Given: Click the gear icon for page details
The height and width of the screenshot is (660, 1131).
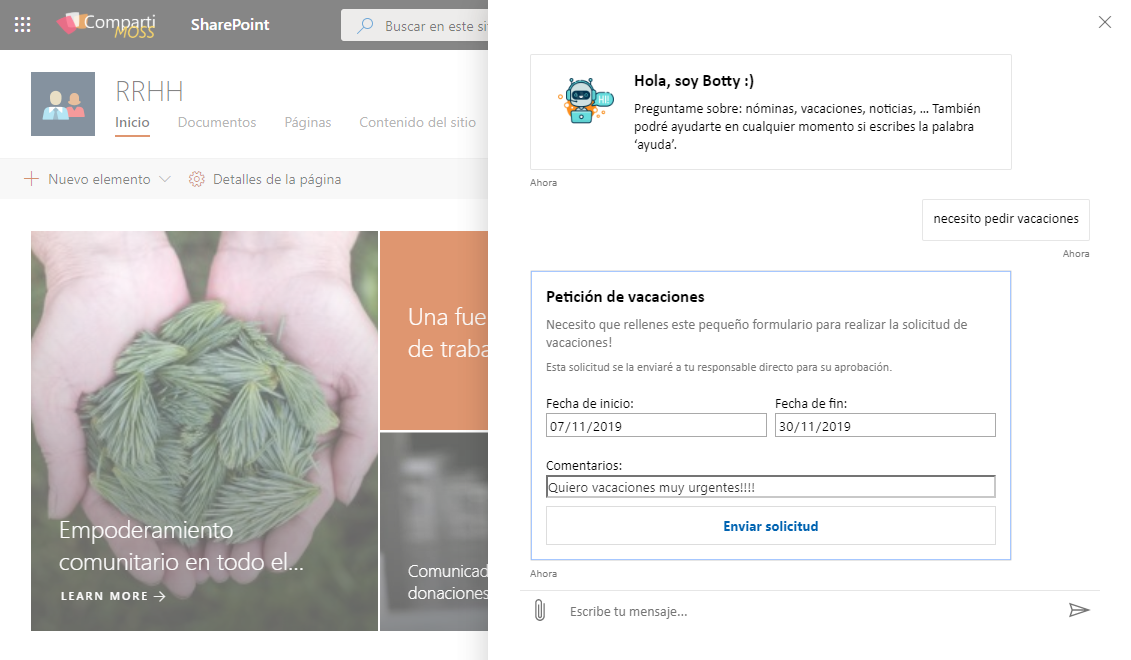Looking at the screenshot, I should [197, 180].
